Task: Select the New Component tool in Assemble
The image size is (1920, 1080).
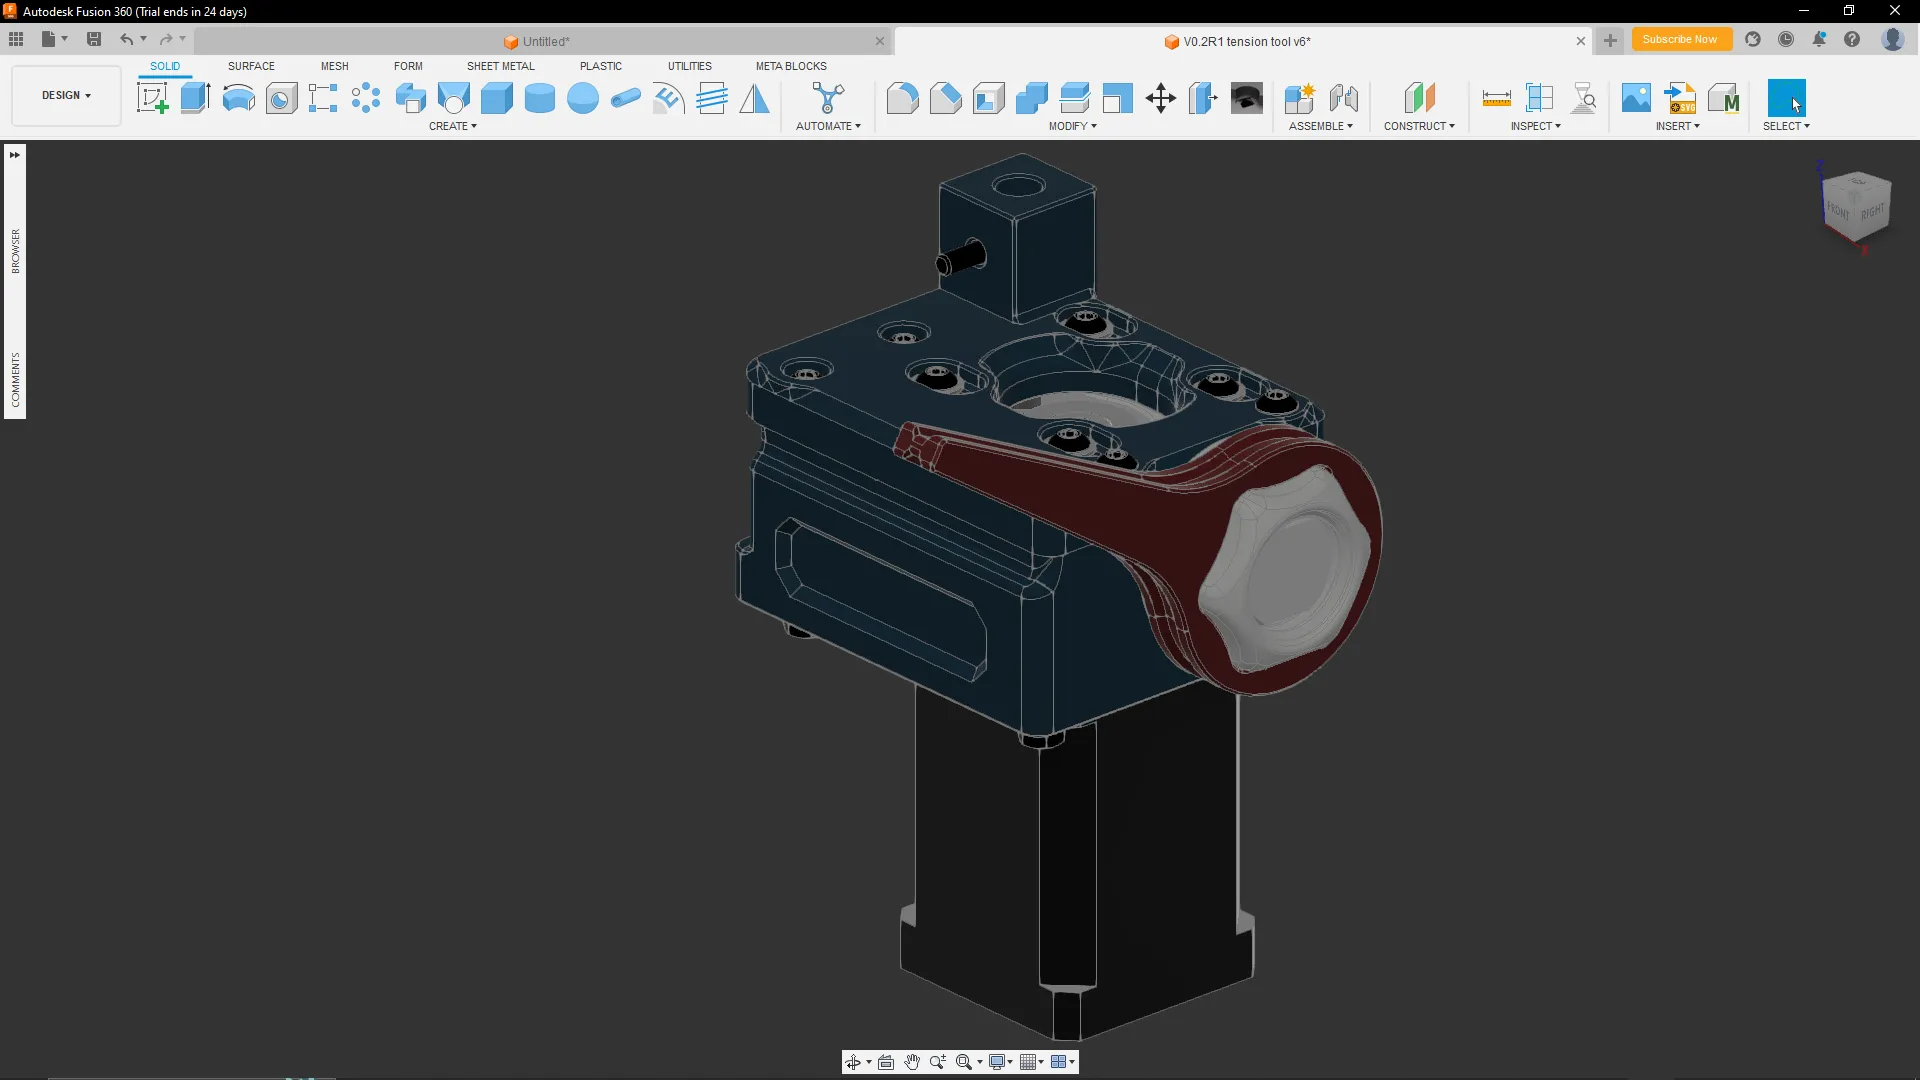Action: tap(1299, 98)
